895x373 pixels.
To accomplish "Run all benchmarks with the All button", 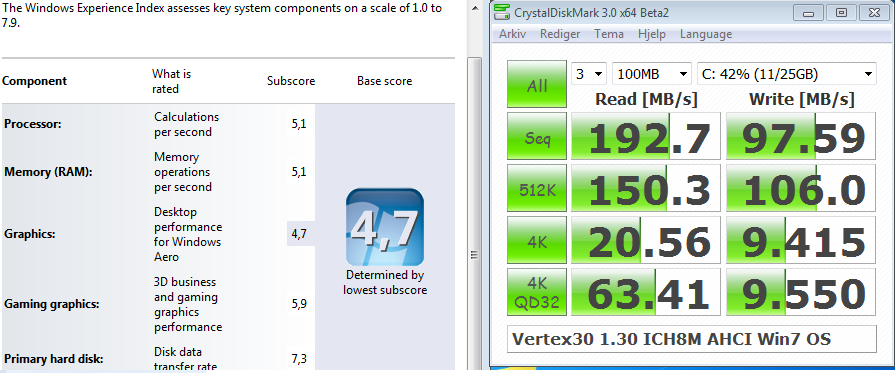I will coord(537,85).
